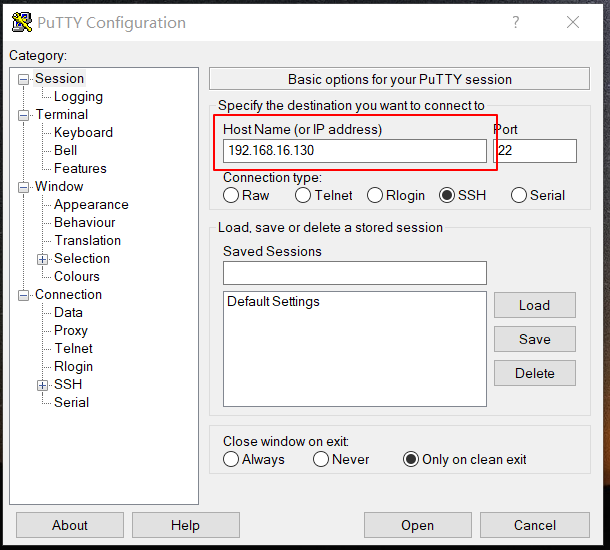Screen dimensions: 610x550
Task: Click the Save session button
Action: 535,339
